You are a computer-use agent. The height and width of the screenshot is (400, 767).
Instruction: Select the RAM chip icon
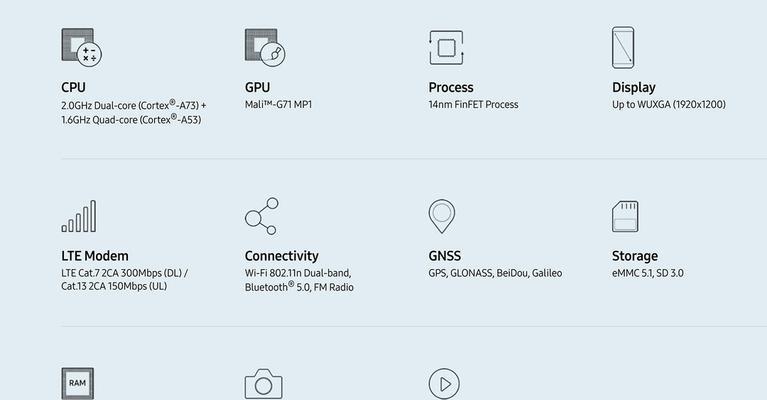pyautogui.click(x=78, y=384)
